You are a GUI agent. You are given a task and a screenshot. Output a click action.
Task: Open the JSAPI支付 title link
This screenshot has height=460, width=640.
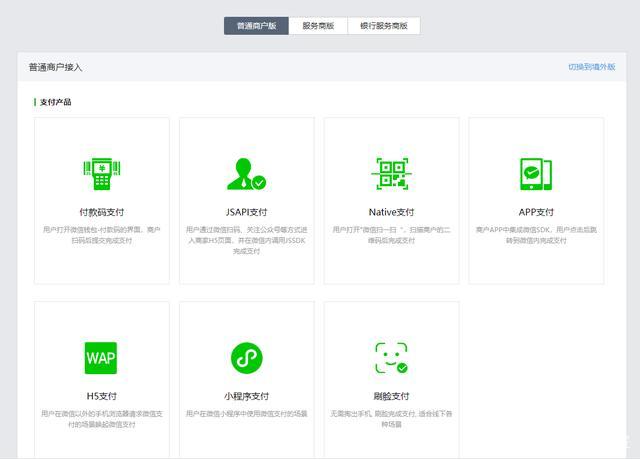[x=246, y=212]
